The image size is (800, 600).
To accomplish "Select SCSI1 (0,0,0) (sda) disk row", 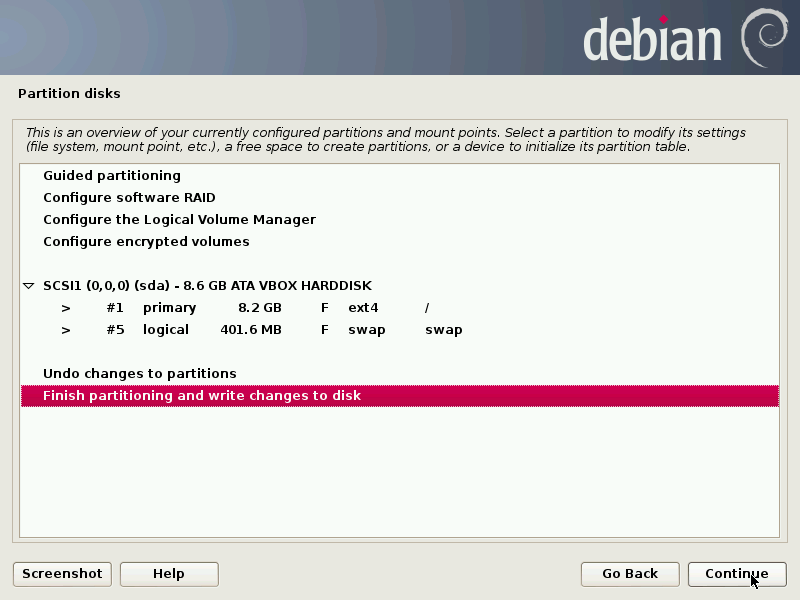I will (x=400, y=286).
